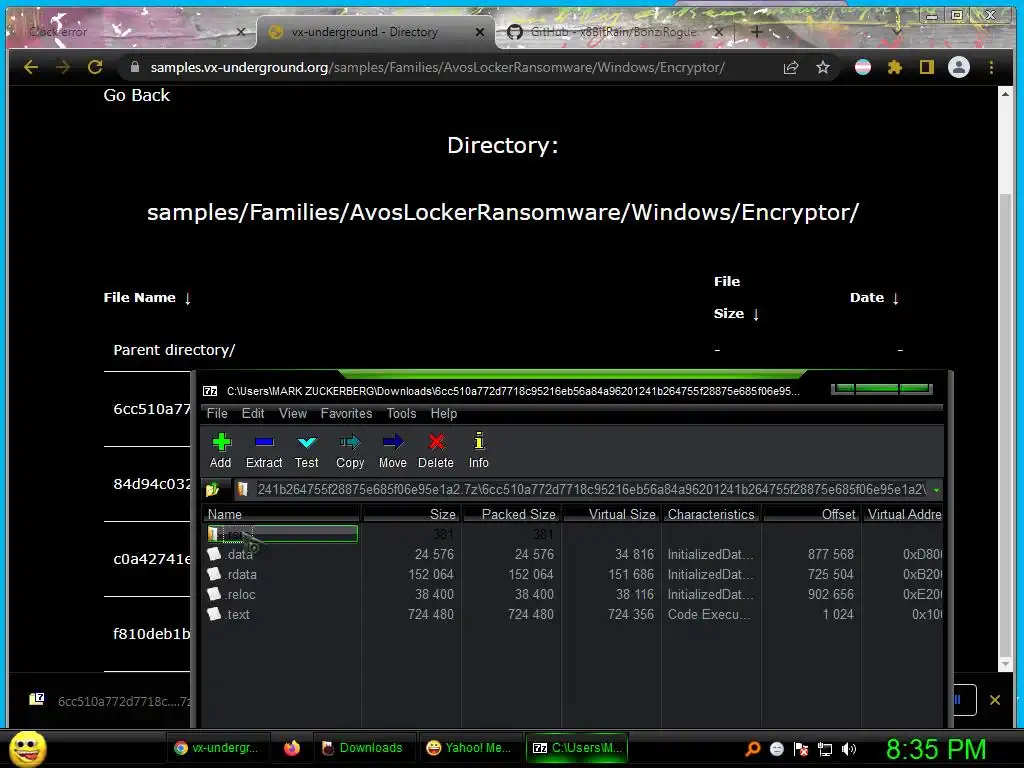The image size is (1024, 768).
Task: Open the Edit menu in 7-Zip
Action: tap(253, 413)
